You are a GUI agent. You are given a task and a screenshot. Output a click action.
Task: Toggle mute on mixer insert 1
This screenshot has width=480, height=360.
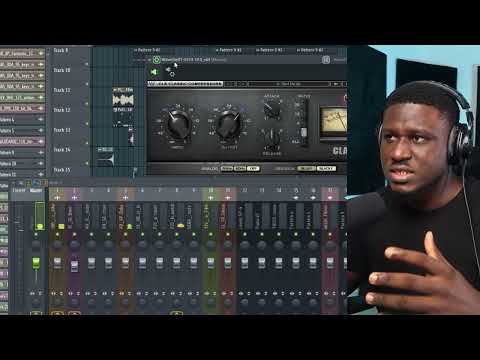click(x=57, y=235)
